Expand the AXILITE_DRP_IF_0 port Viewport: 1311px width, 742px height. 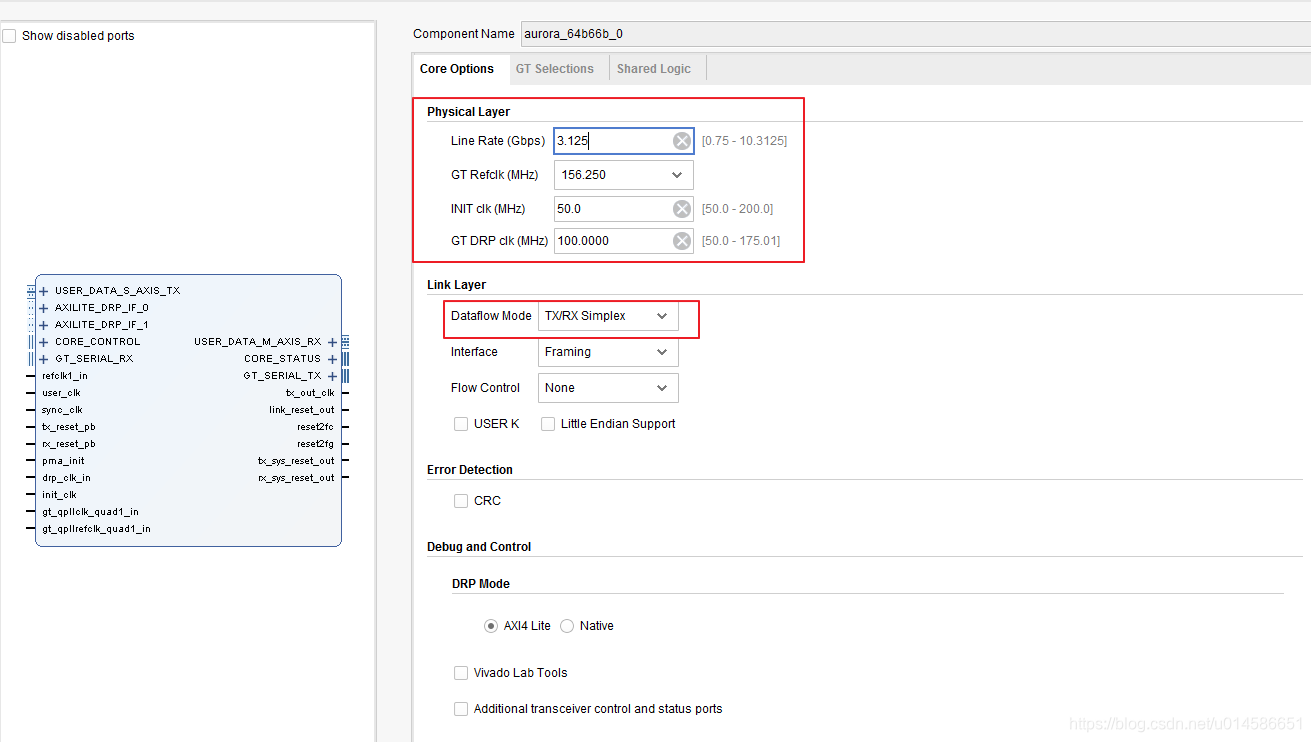(x=44, y=308)
